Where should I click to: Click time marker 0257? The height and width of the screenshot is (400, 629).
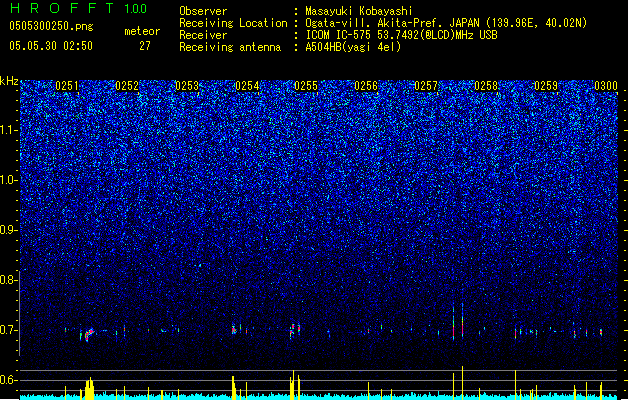pos(426,86)
